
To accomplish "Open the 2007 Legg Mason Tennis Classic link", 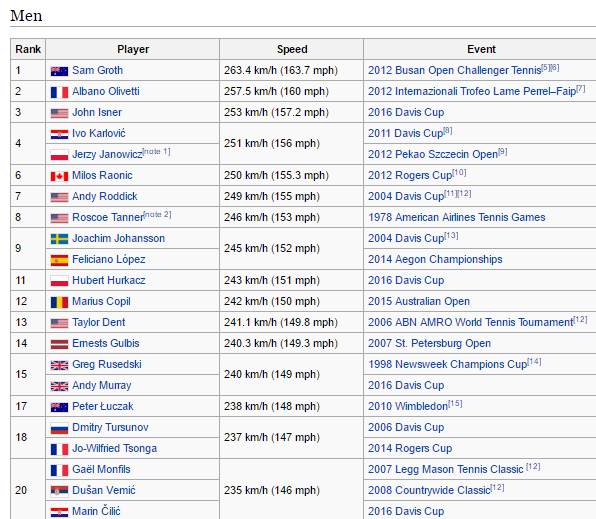I will pos(445,469).
